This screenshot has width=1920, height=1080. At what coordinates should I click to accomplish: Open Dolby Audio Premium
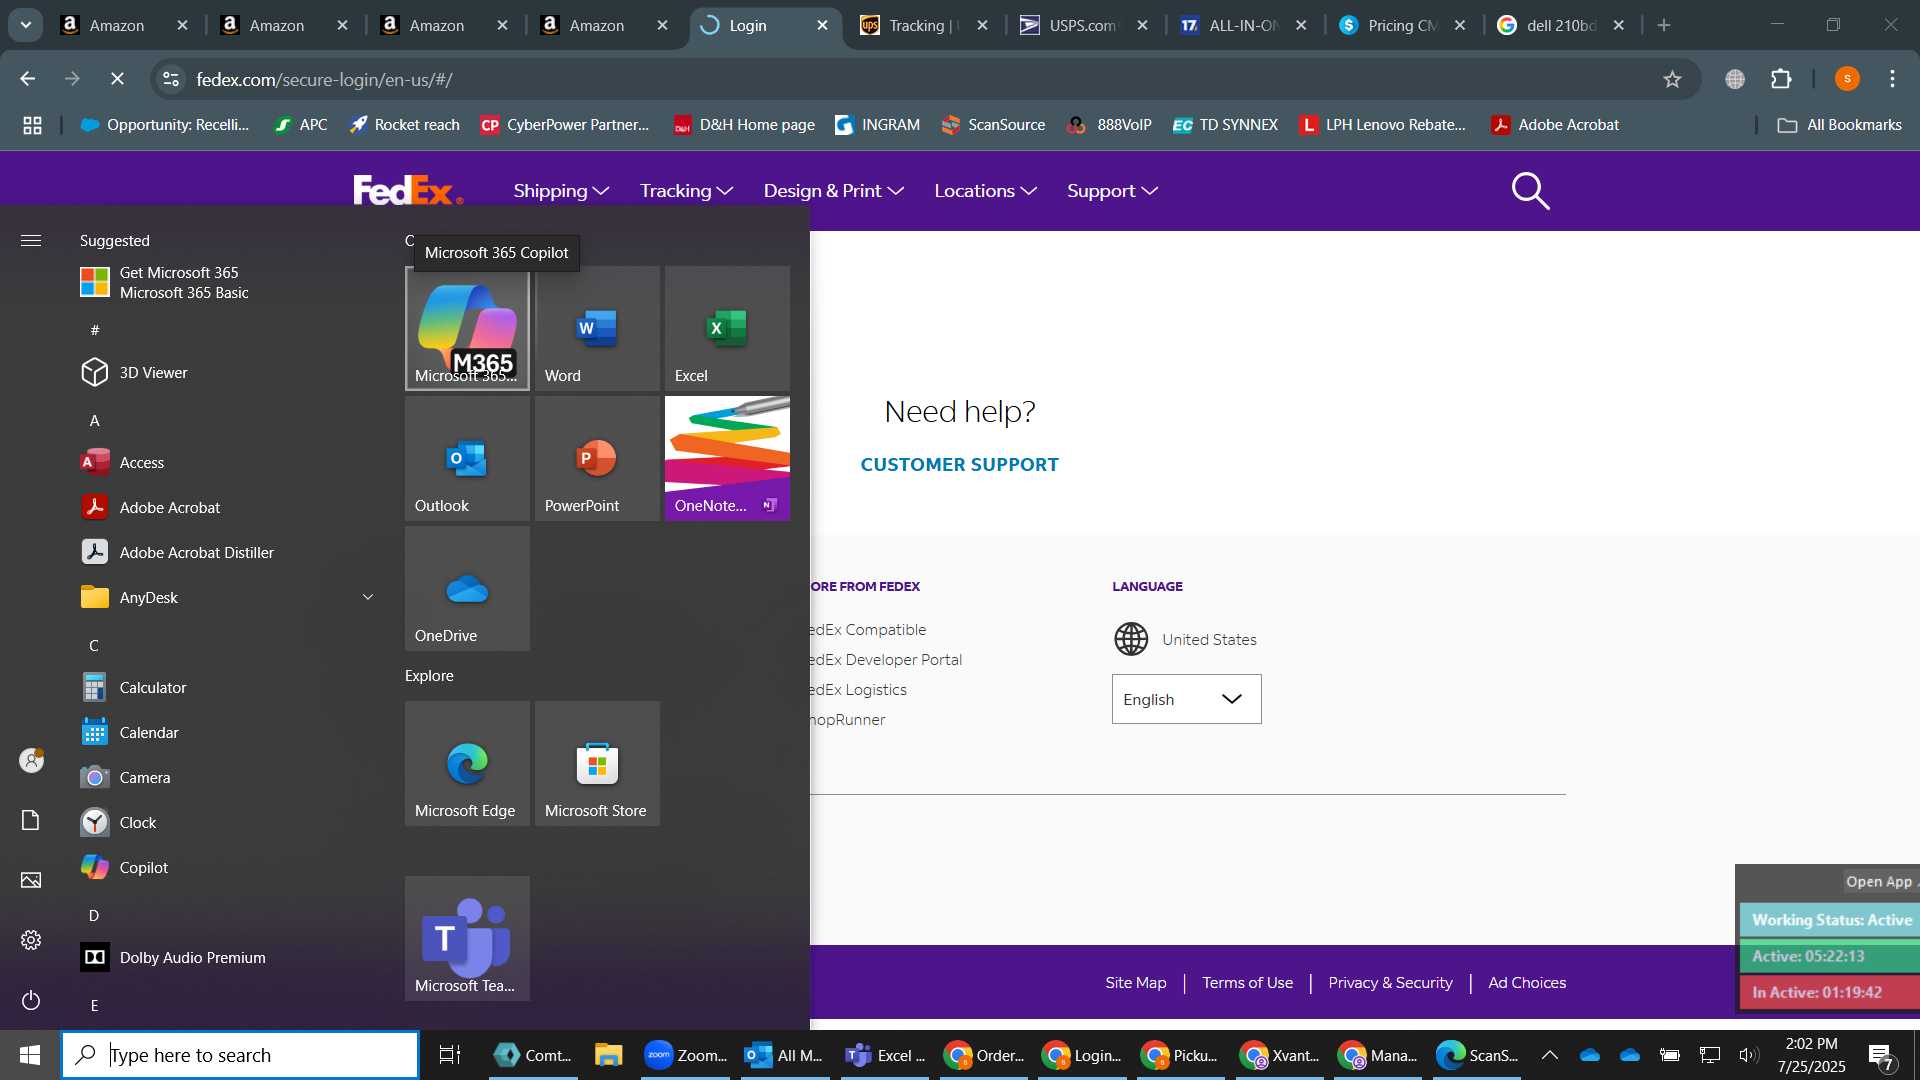coord(230,957)
